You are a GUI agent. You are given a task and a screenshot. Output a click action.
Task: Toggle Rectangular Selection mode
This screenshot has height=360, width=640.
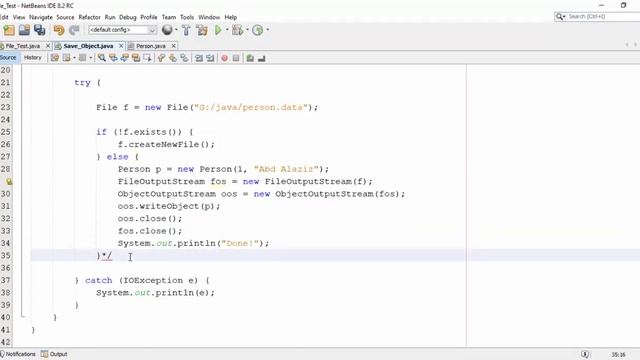(x=147, y=58)
